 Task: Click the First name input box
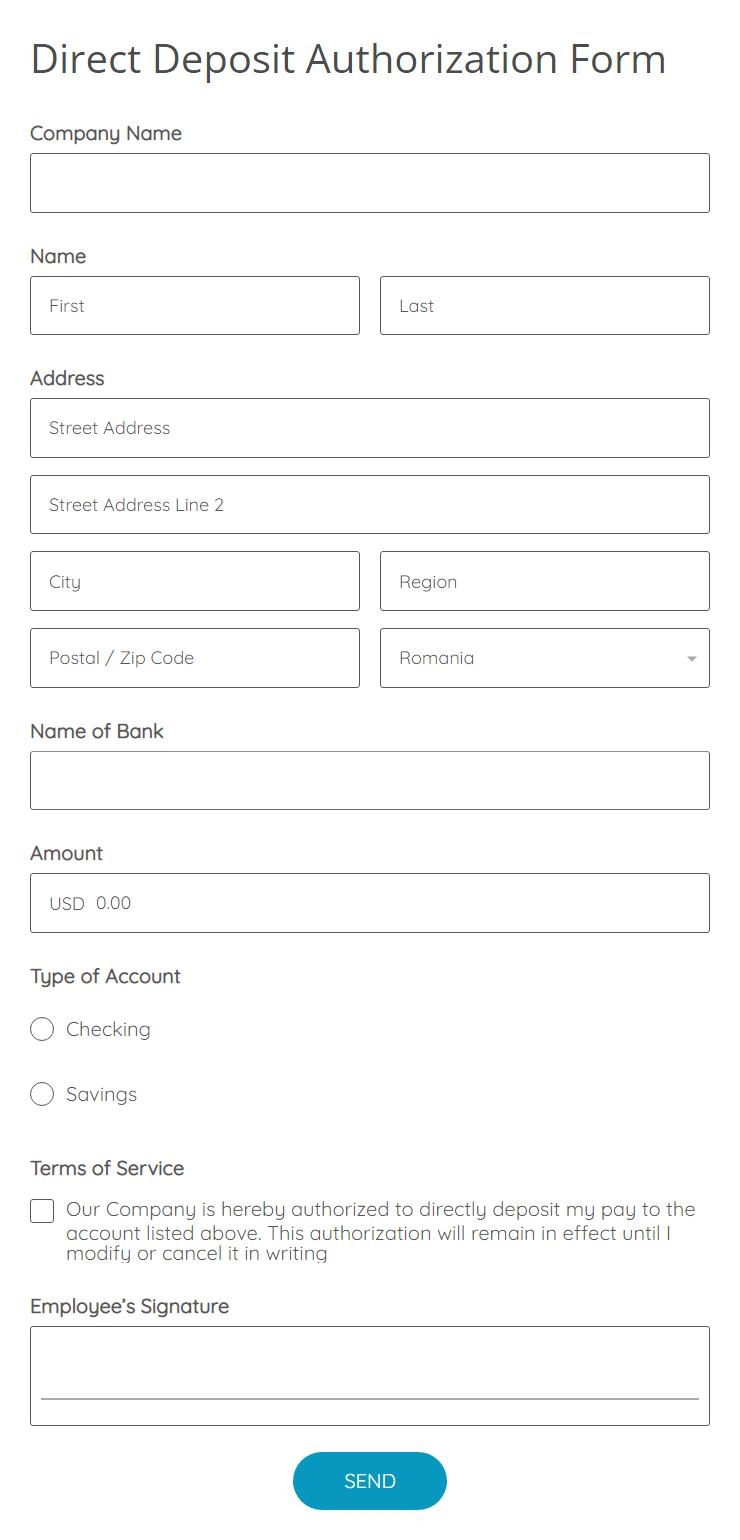pos(195,305)
